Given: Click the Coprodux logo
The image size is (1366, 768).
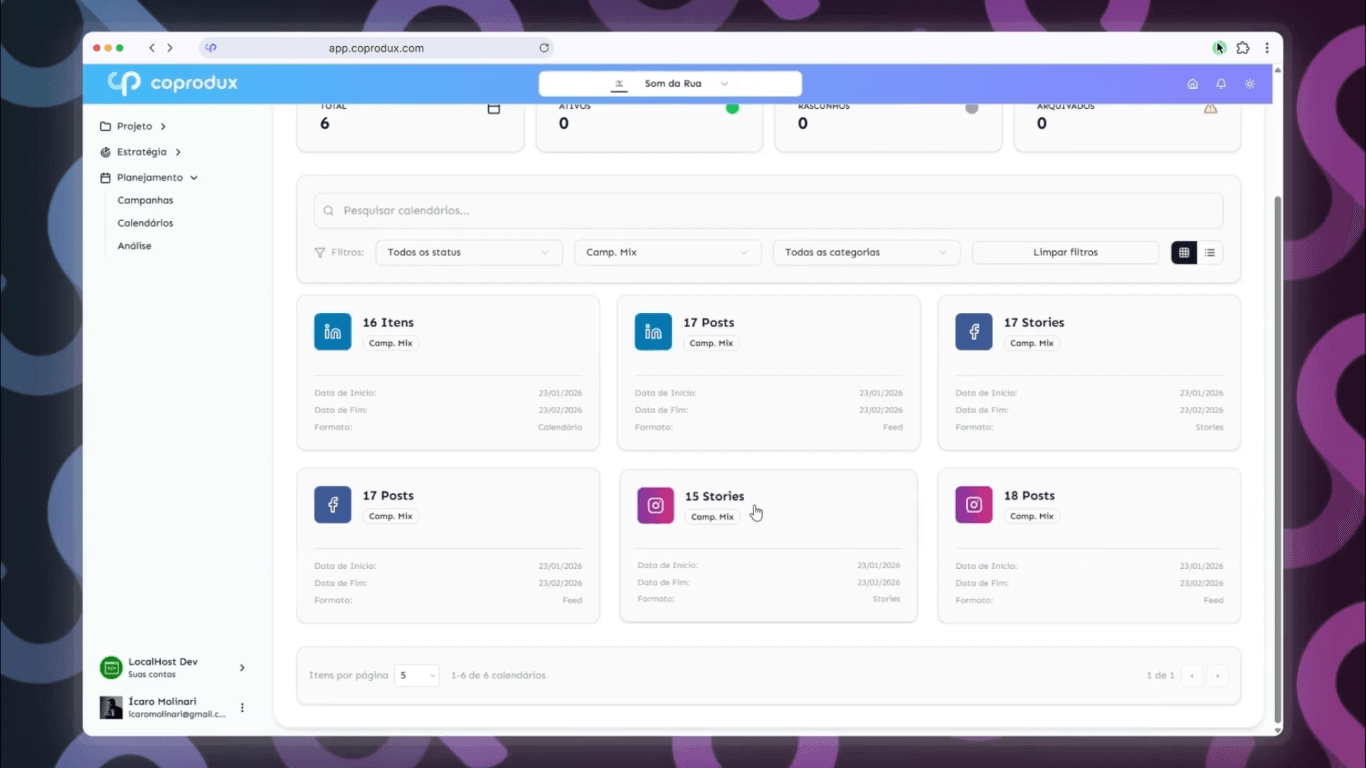Looking at the screenshot, I should coord(173,83).
